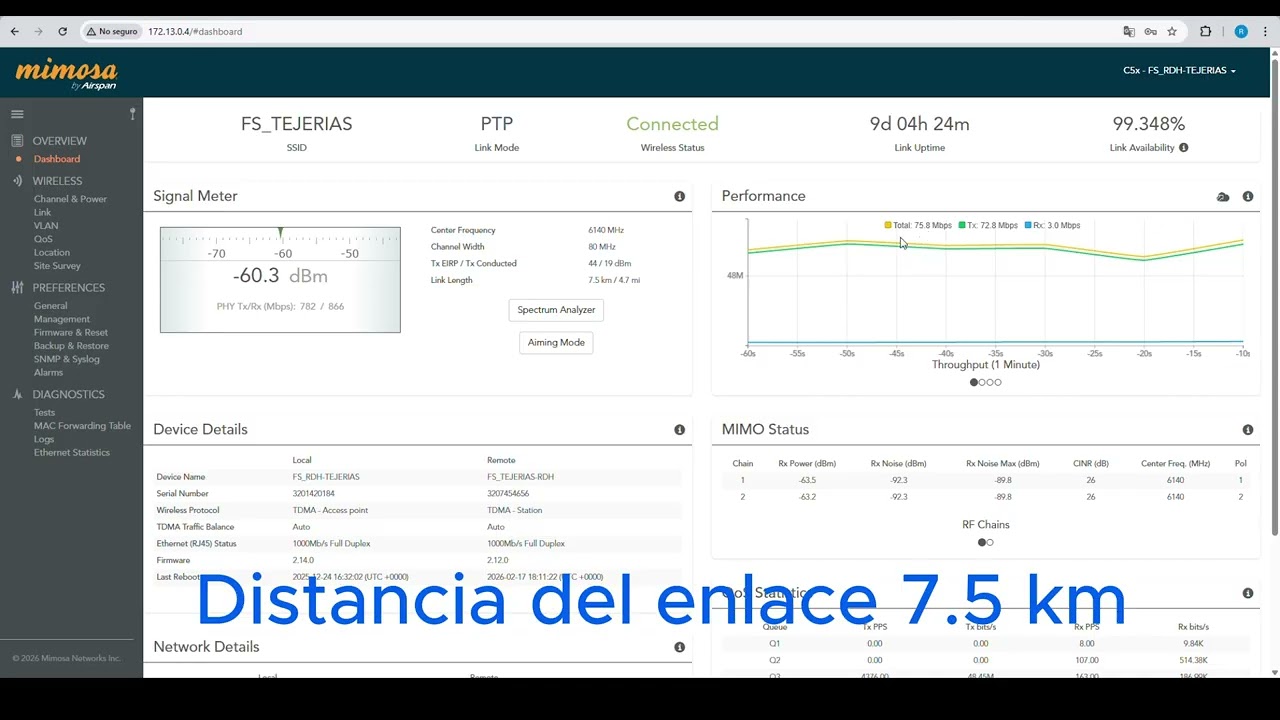Bookmark the page with the star icon
This screenshot has height=720, width=1280.
[x=1172, y=31]
